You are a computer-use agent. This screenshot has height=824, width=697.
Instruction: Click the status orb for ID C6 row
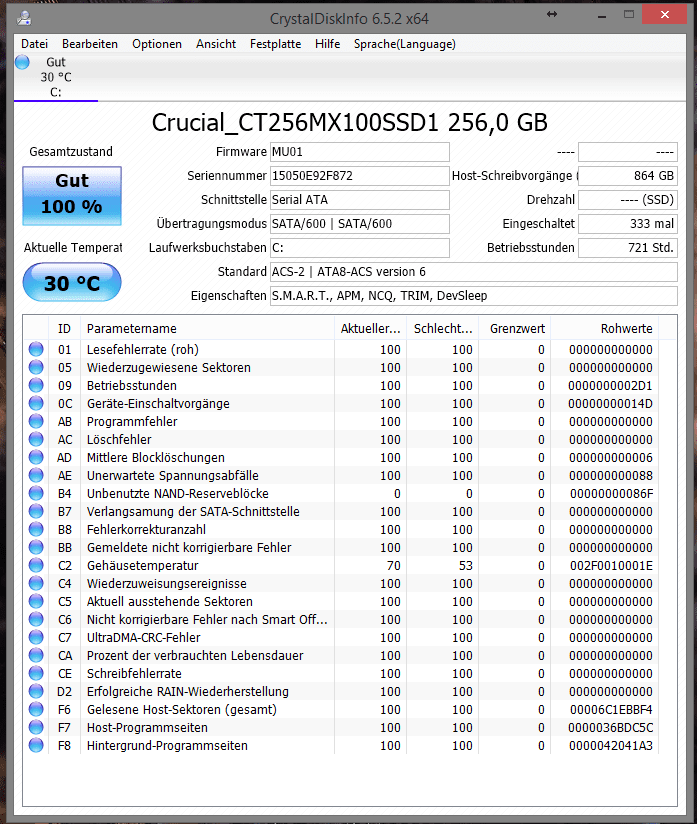point(36,619)
